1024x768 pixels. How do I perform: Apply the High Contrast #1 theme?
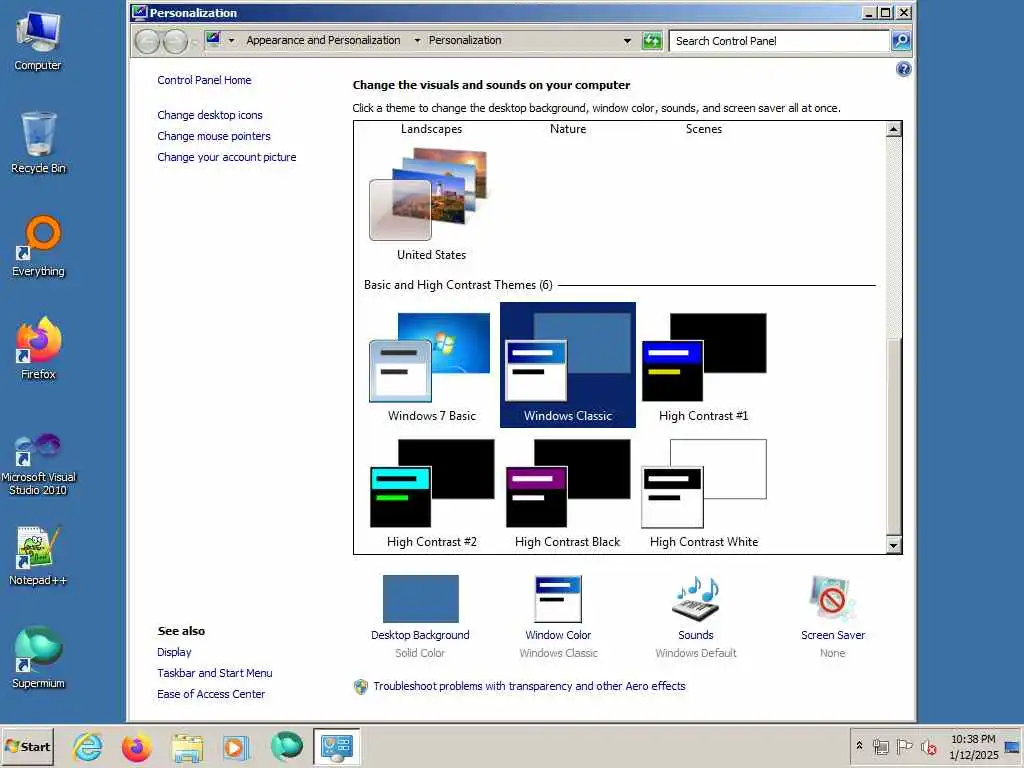pyautogui.click(x=703, y=366)
